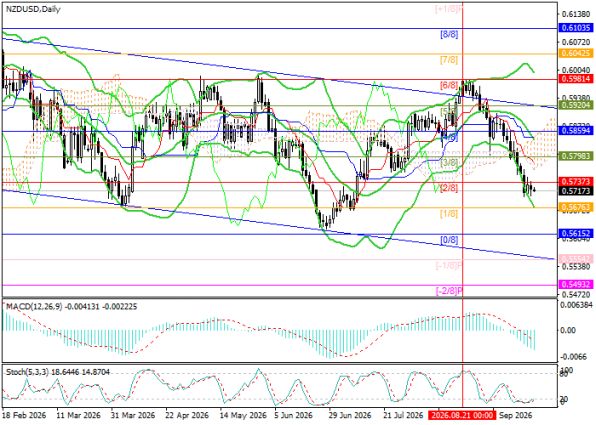This screenshot has height=425, width=596.
Task: Select the 0.60425 orange price label
Action: (x=575, y=53)
